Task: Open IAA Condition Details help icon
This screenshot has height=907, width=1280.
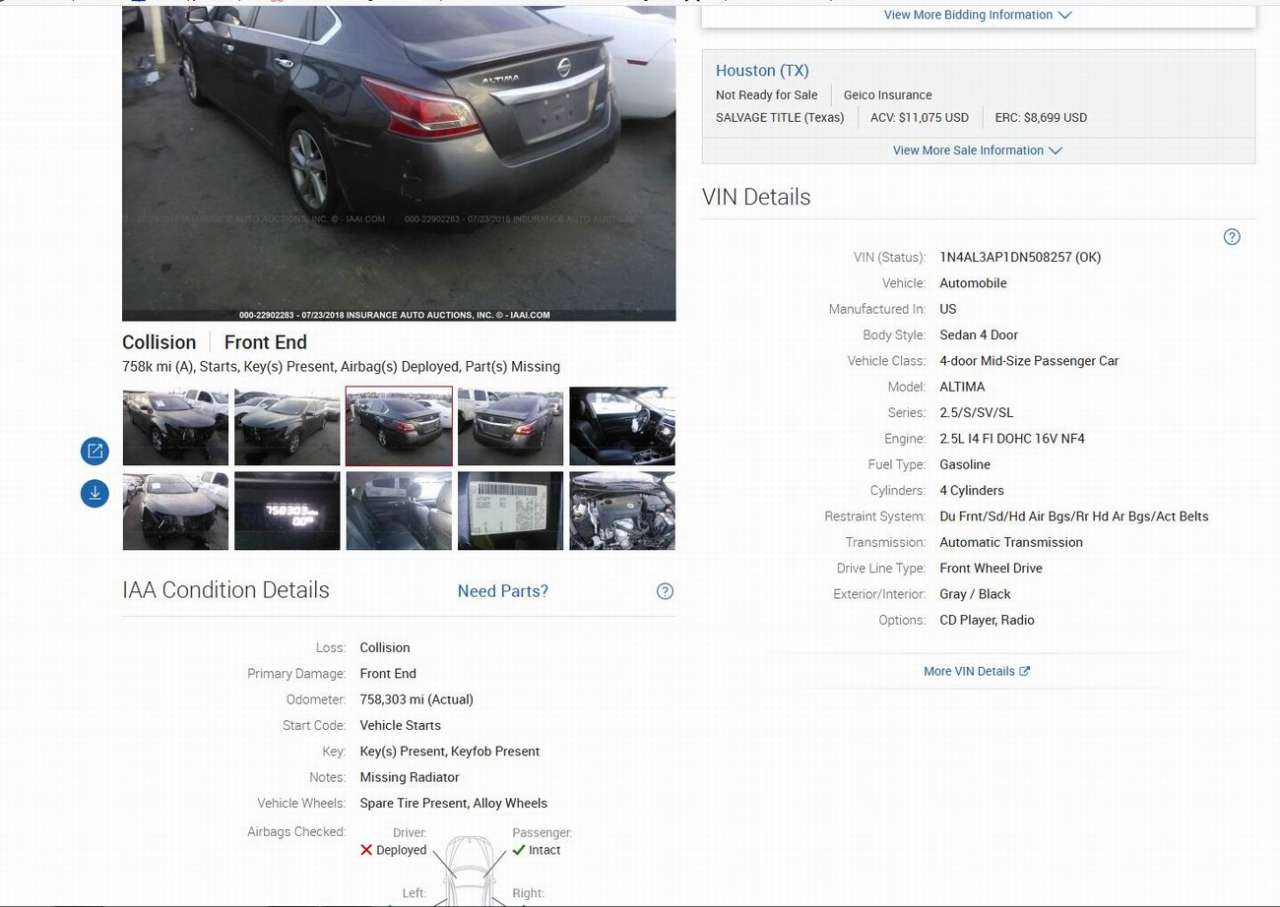Action: 665,591
